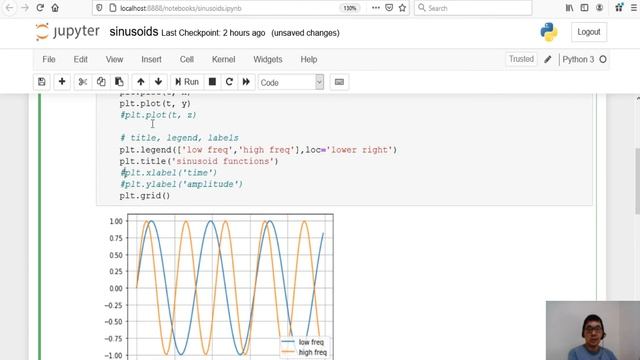Restart kernel and rerun all cells
This screenshot has width=640, height=360.
pos(246,82)
